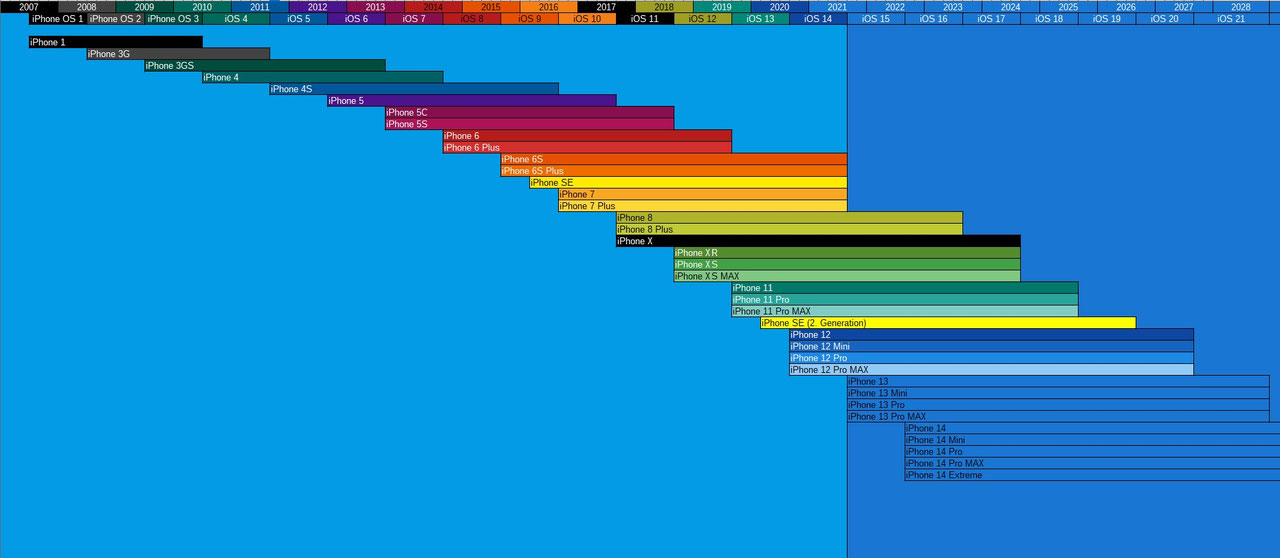Viewport: 1280px width, 558px height.
Task: Select the iPhone 14 Pro MAX bar
Action: (x=1092, y=464)
